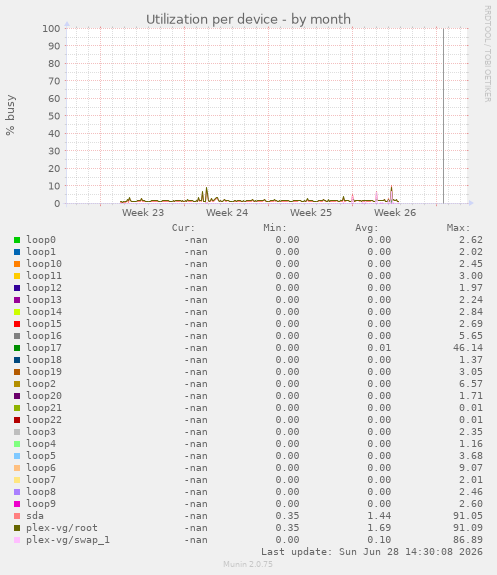
Task: Click the Week 24 utilization spike
Action: pyautogui.click(x=207, y=195)
